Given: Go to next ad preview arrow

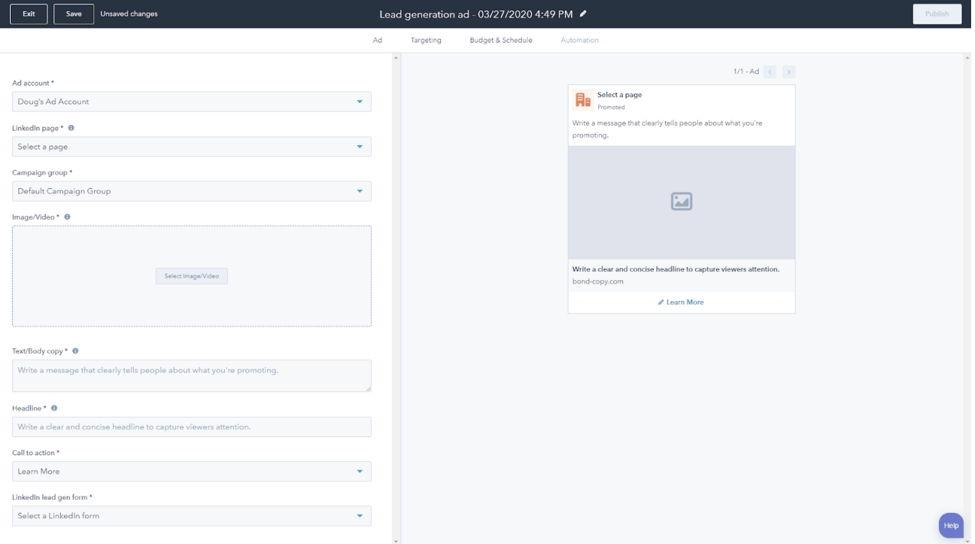Looking at the screenshot, I should click(788, 72).
